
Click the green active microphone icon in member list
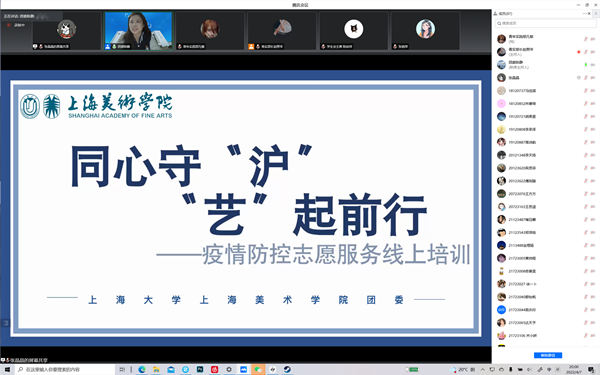[585, 65]
